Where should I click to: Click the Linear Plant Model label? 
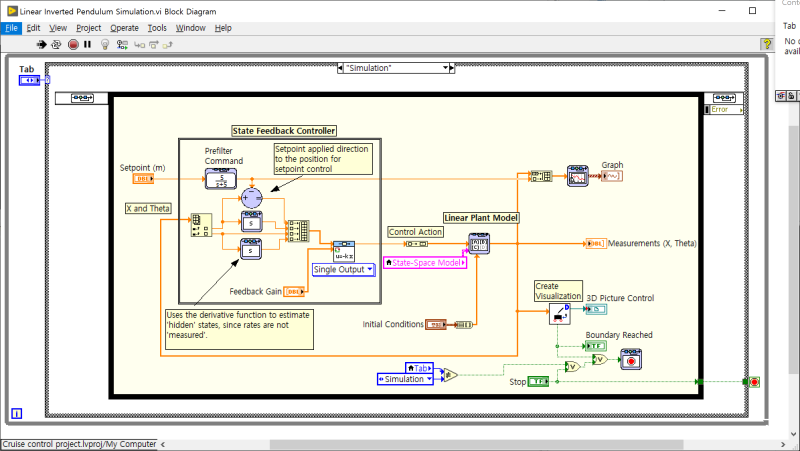pyautogui.click(x=481, y=218)
